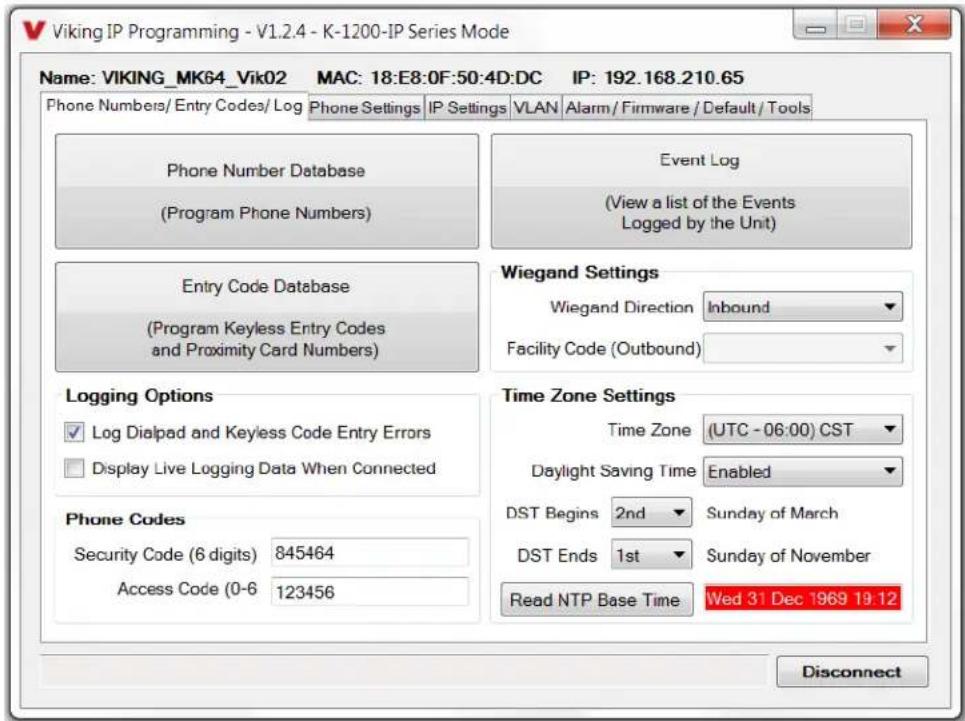The width and height of the screenshot is (965, 721).
Task: Select Phone Numbers/ Entry Codes/ Log tab
Action: pos(174,106)
